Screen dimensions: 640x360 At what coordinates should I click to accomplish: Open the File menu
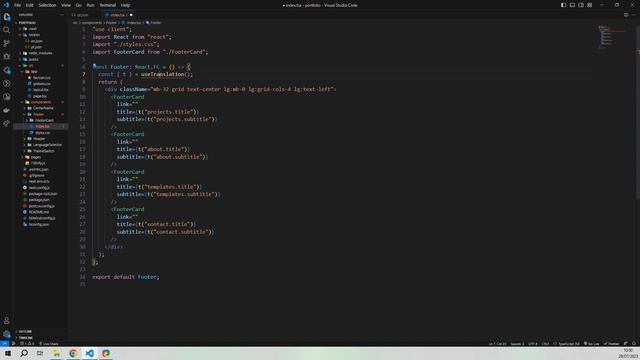17,5
